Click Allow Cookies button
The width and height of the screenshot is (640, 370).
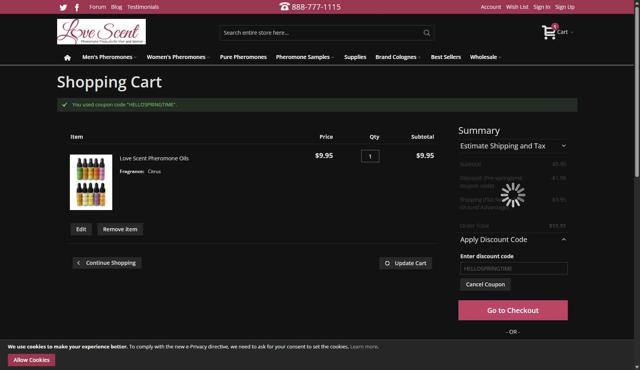(31, 360)
